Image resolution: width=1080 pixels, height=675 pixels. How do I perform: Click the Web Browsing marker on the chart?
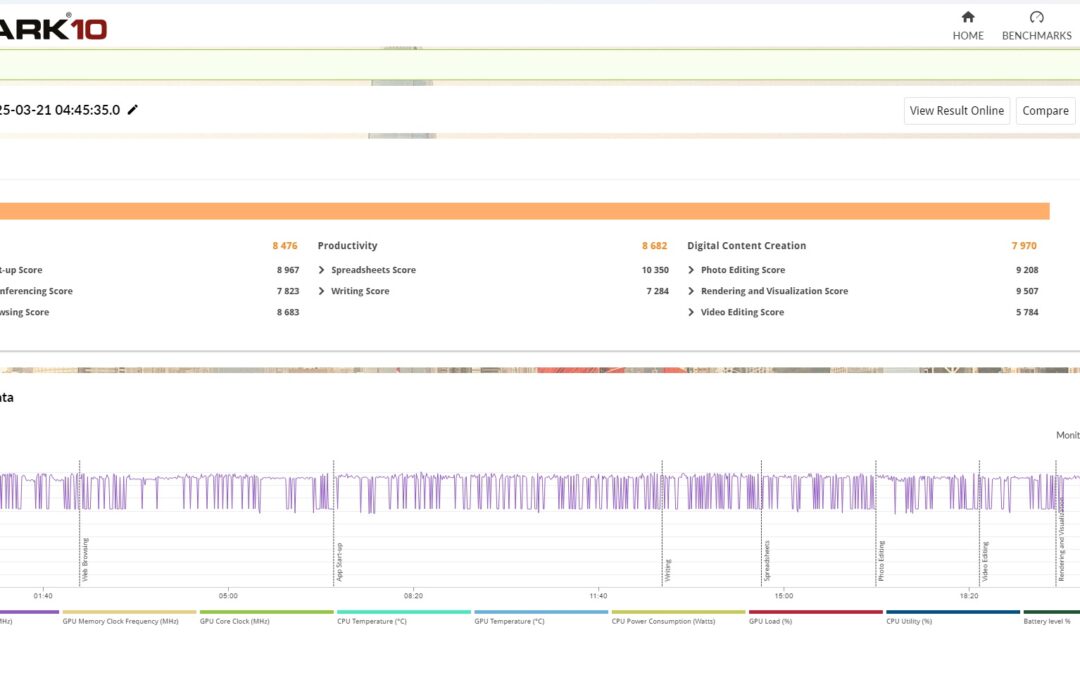click(x=85, y=560)
